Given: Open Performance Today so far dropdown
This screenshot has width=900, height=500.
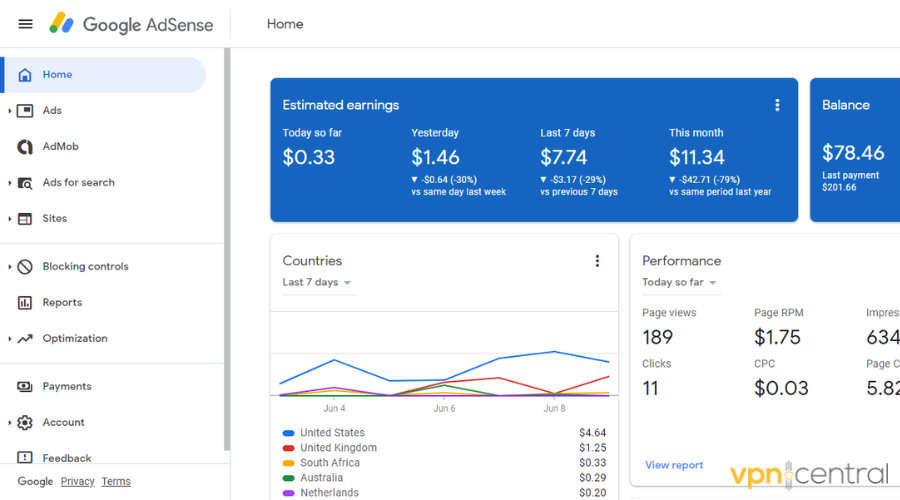Looking at the screenshot, I should click(680, 283).
